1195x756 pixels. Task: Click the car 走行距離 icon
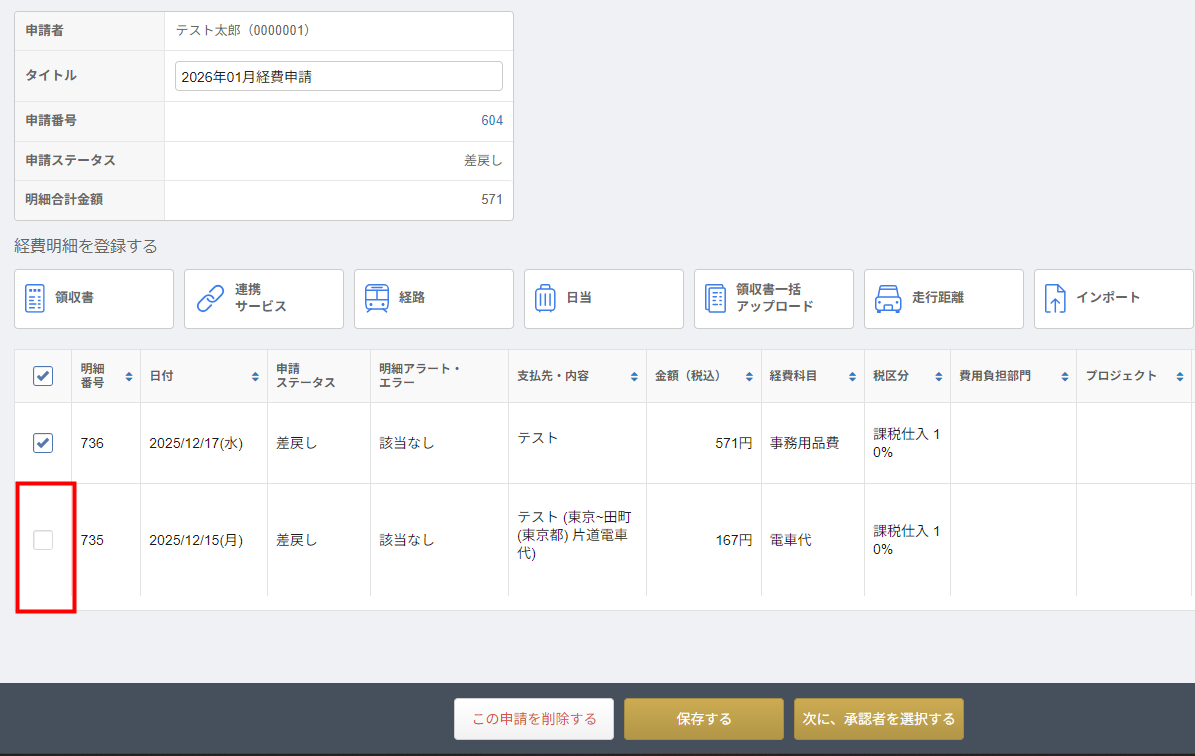click(888, 298)
